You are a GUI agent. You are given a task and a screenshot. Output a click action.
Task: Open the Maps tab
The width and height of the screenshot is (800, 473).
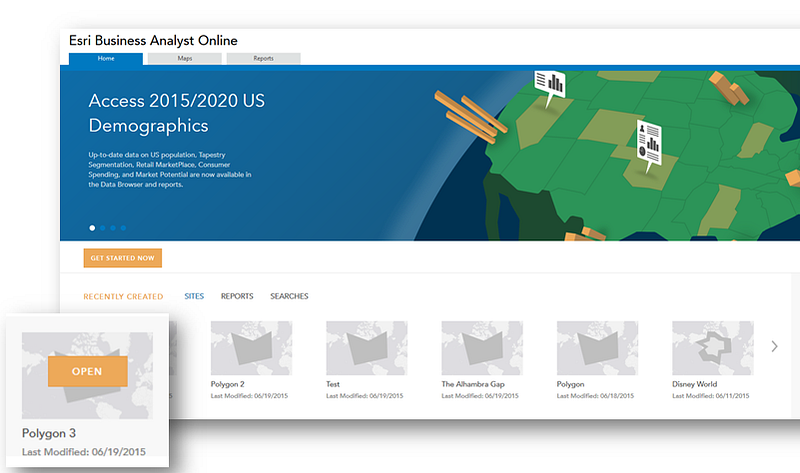(185, 59)
